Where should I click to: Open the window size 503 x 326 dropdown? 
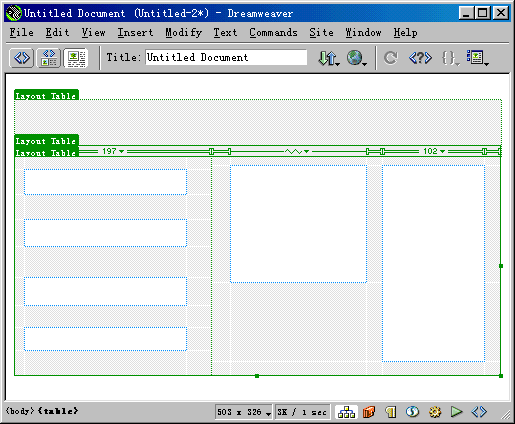pos(244,412)
